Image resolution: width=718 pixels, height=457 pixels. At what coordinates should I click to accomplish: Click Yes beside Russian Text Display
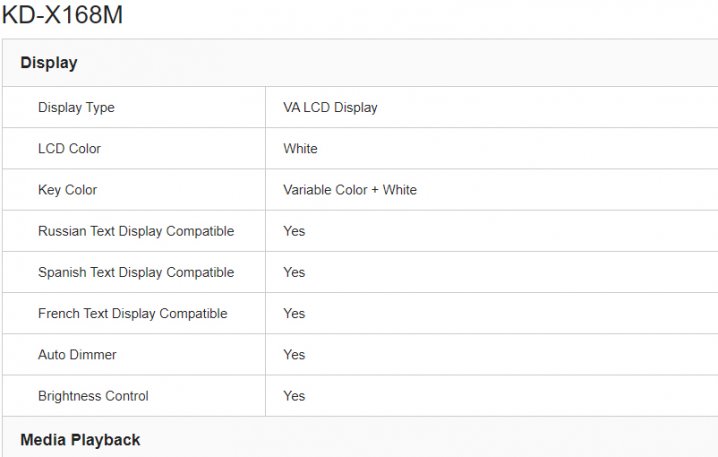coord(294,231)
